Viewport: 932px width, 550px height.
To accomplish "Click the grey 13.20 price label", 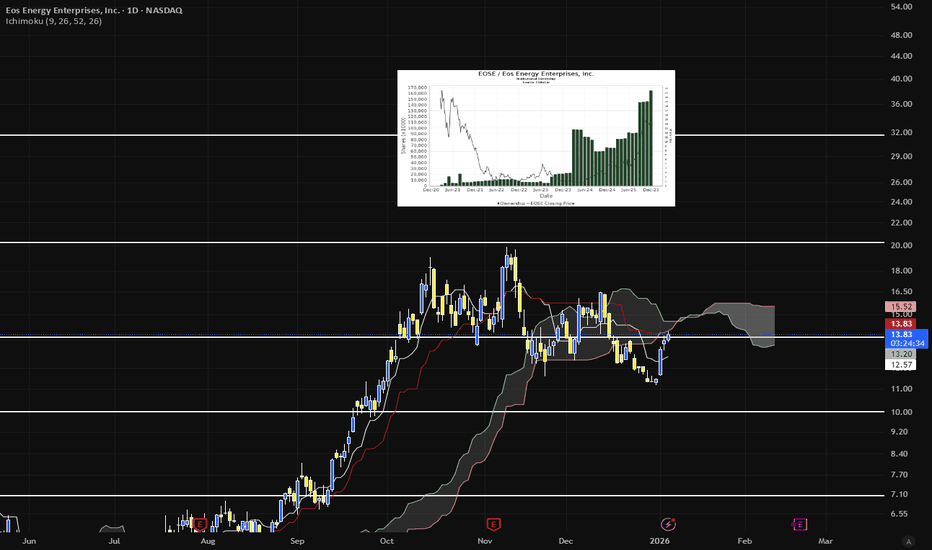I will (900, 354).
